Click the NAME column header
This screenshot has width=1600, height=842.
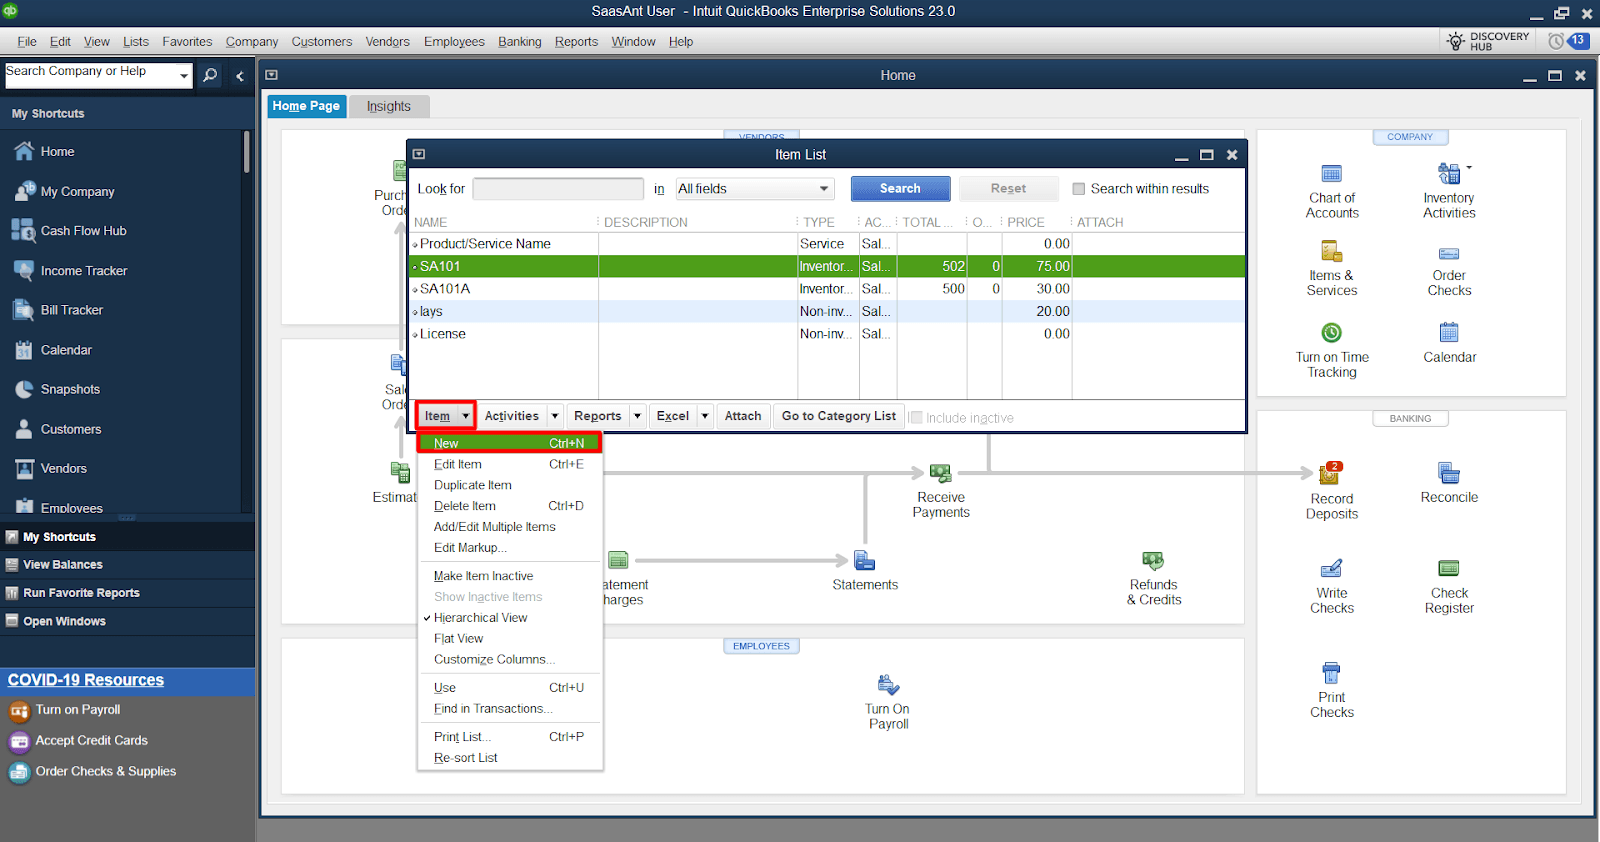(431, 223)
